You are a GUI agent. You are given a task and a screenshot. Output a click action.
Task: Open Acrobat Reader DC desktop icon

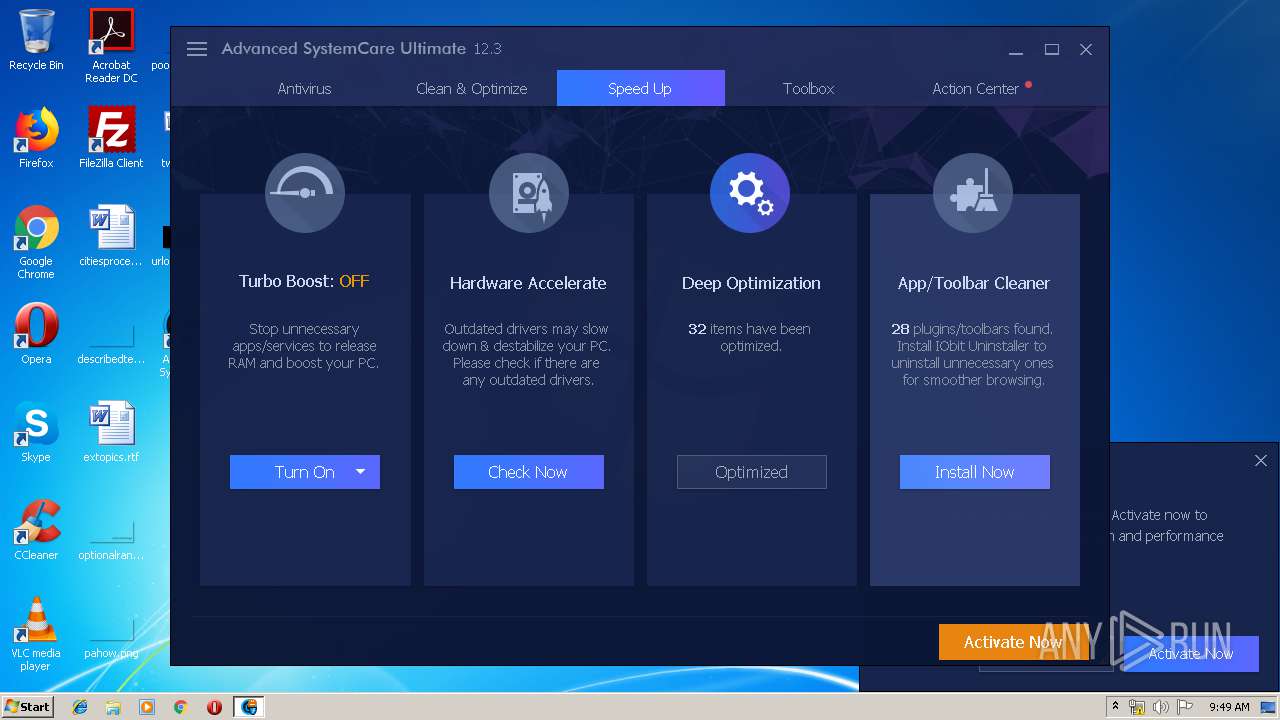click(x=111, y=46)
